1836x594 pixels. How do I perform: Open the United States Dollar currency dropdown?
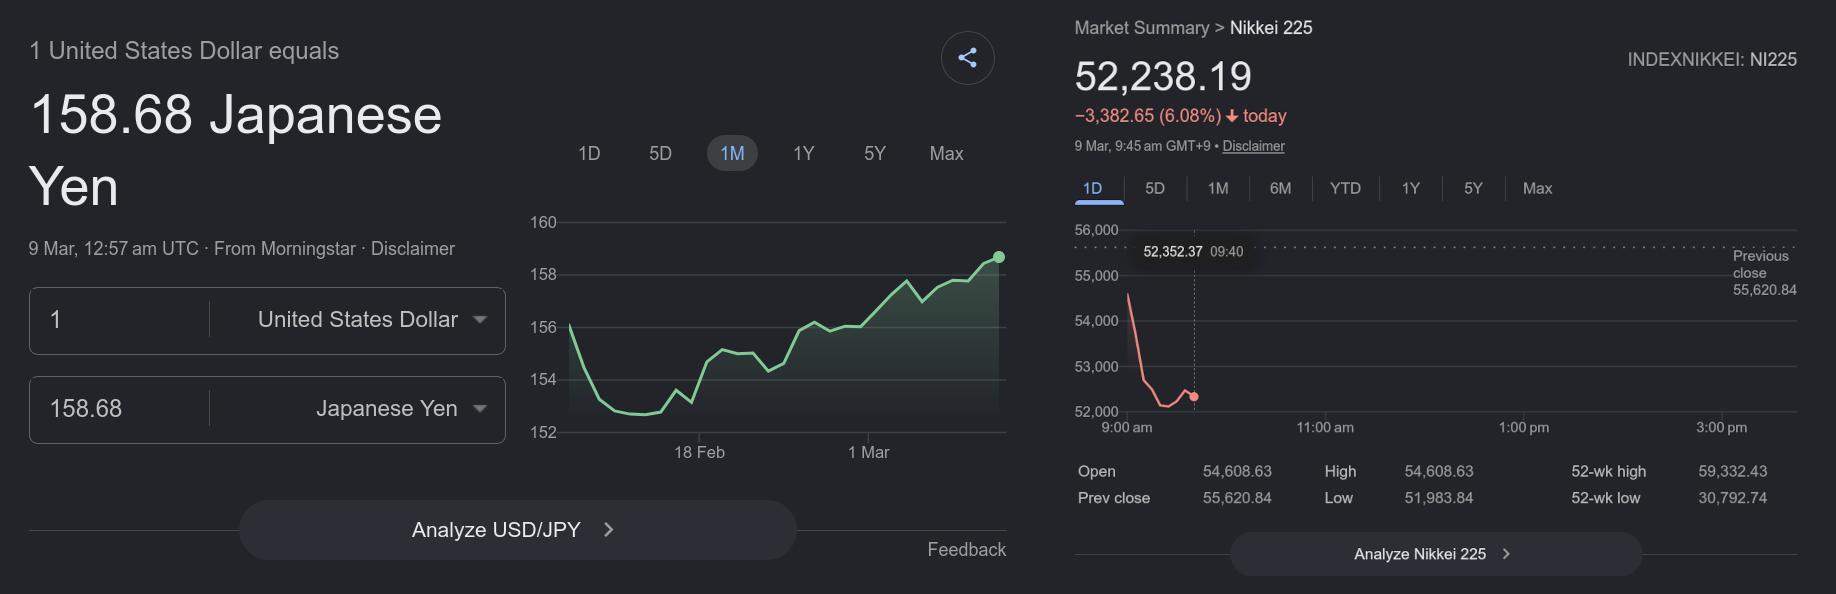click(372, 320)
